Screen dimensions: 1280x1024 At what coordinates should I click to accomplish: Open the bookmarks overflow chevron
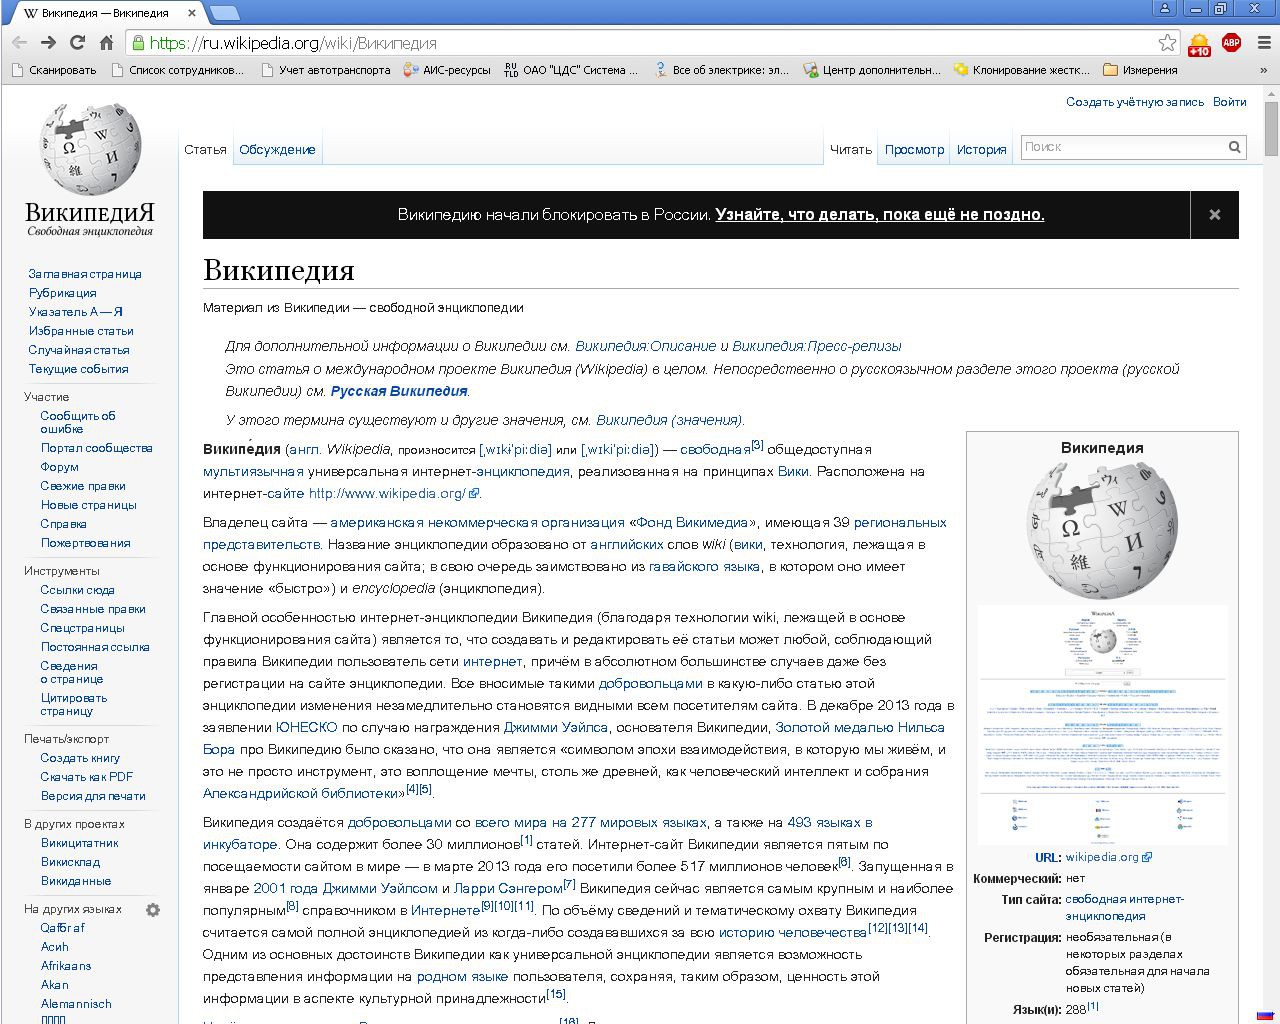coord(1264,70)
